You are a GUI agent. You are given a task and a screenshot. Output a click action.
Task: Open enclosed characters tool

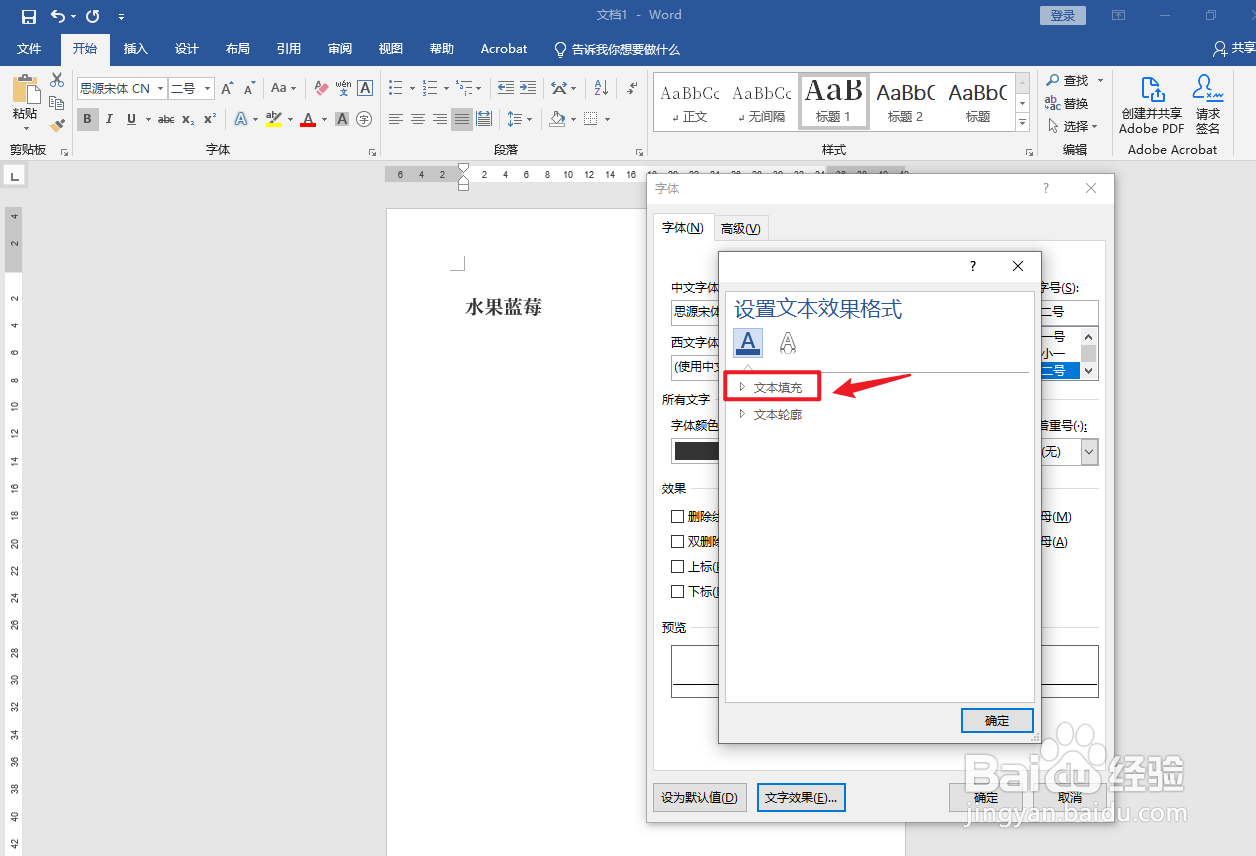[365, 119]
